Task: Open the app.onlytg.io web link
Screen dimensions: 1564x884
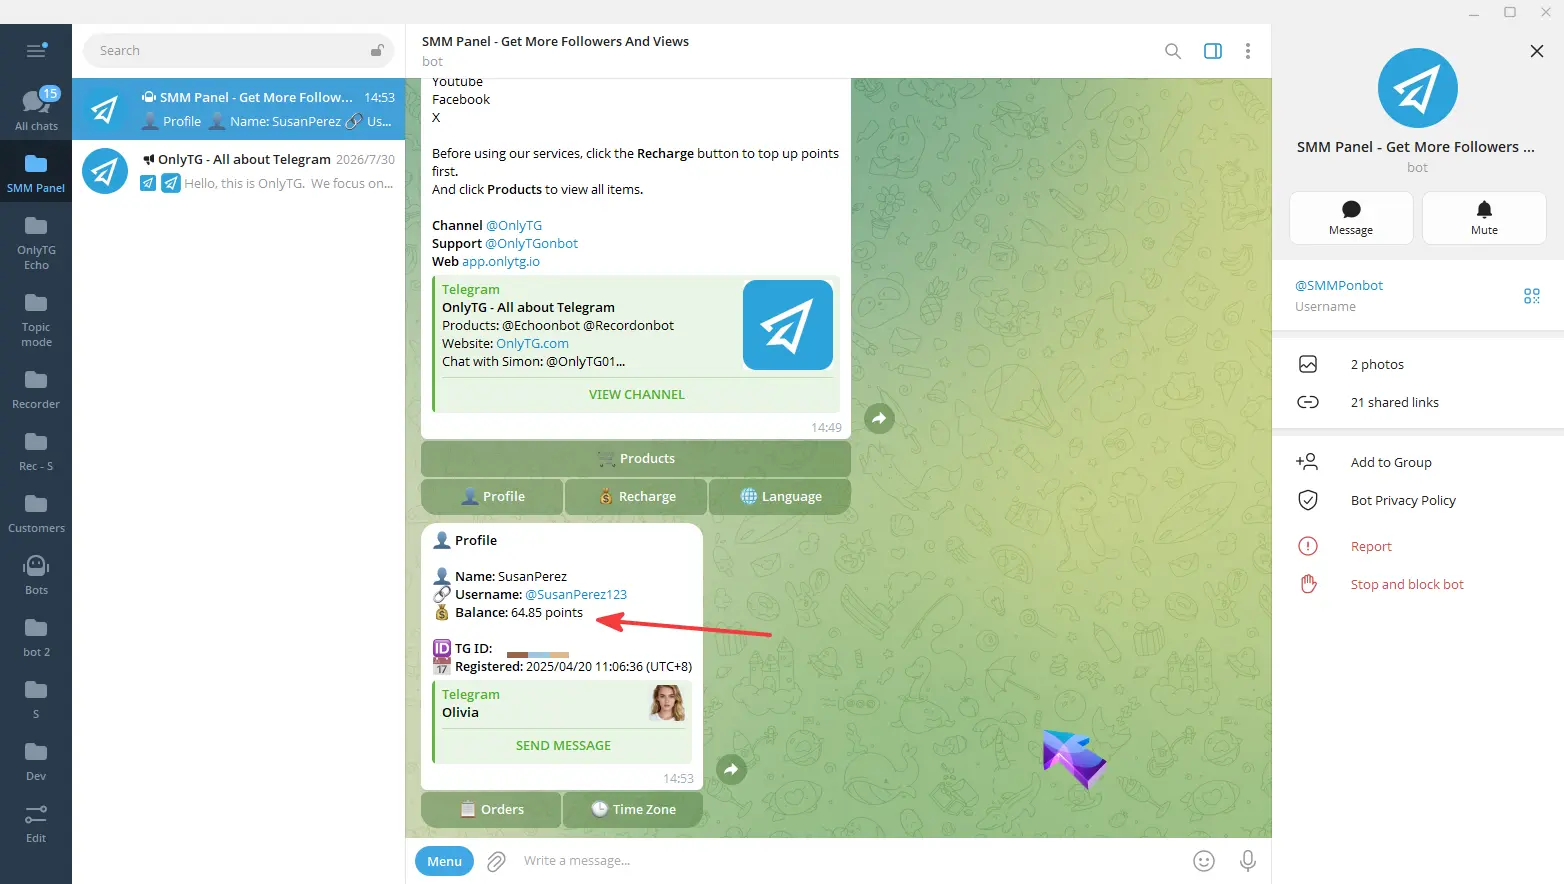Action: point(501,261)
